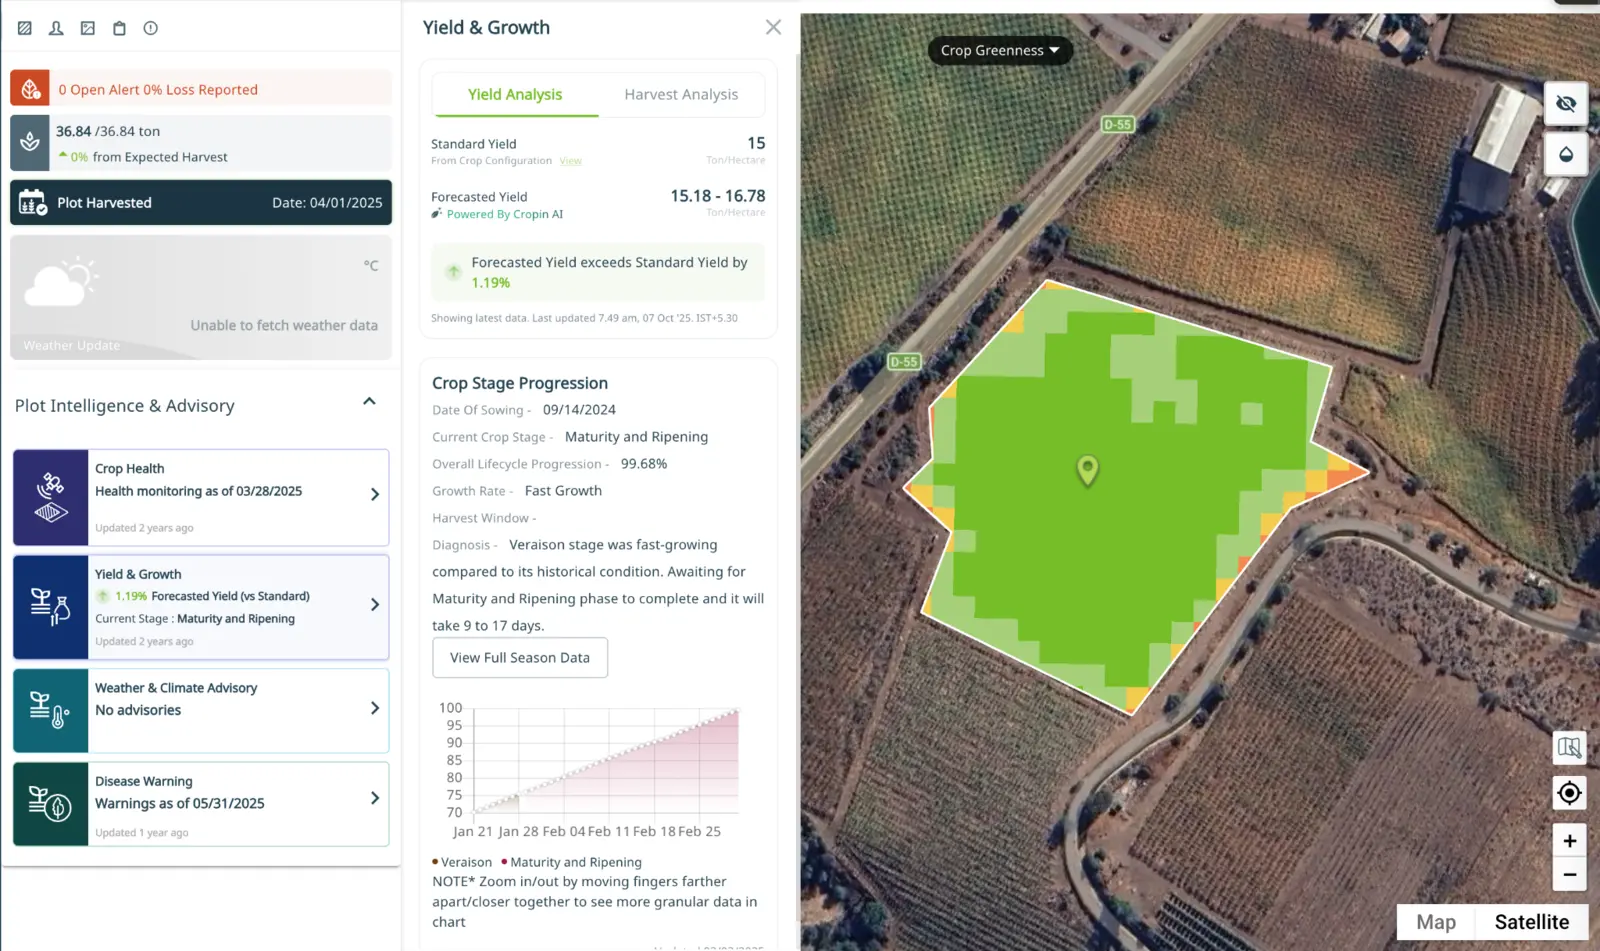
Task: Click the crop stage progression chart area
Action: tap(606, 762)
